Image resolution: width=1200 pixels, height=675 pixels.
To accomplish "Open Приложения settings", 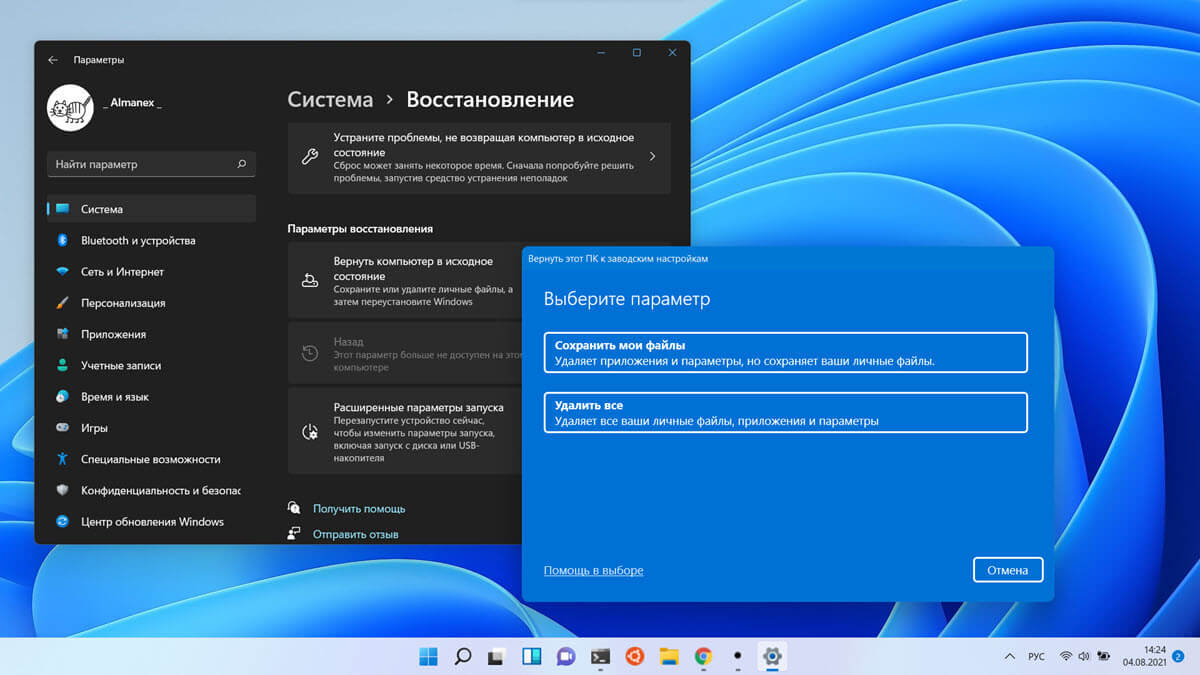I will [x=151, y=334].
